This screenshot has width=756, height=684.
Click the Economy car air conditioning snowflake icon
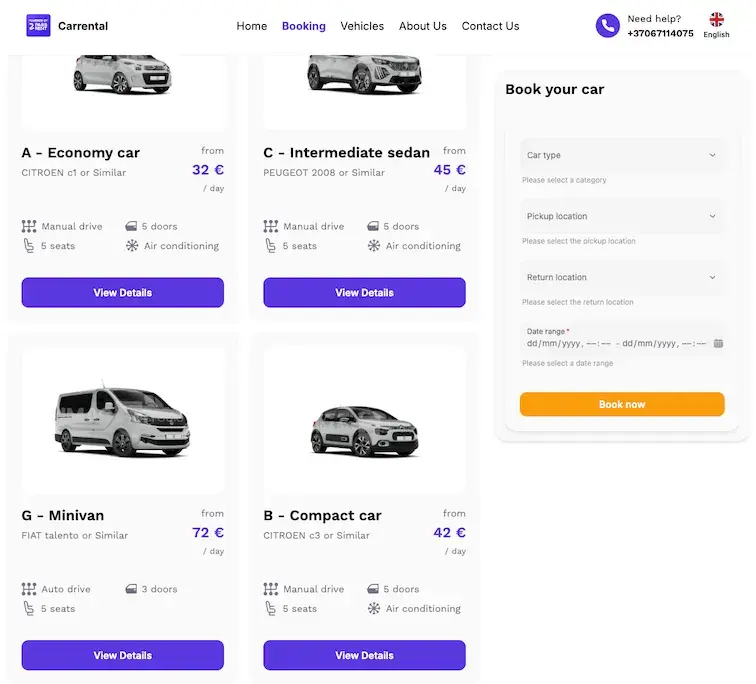click(x=132, y=246)
